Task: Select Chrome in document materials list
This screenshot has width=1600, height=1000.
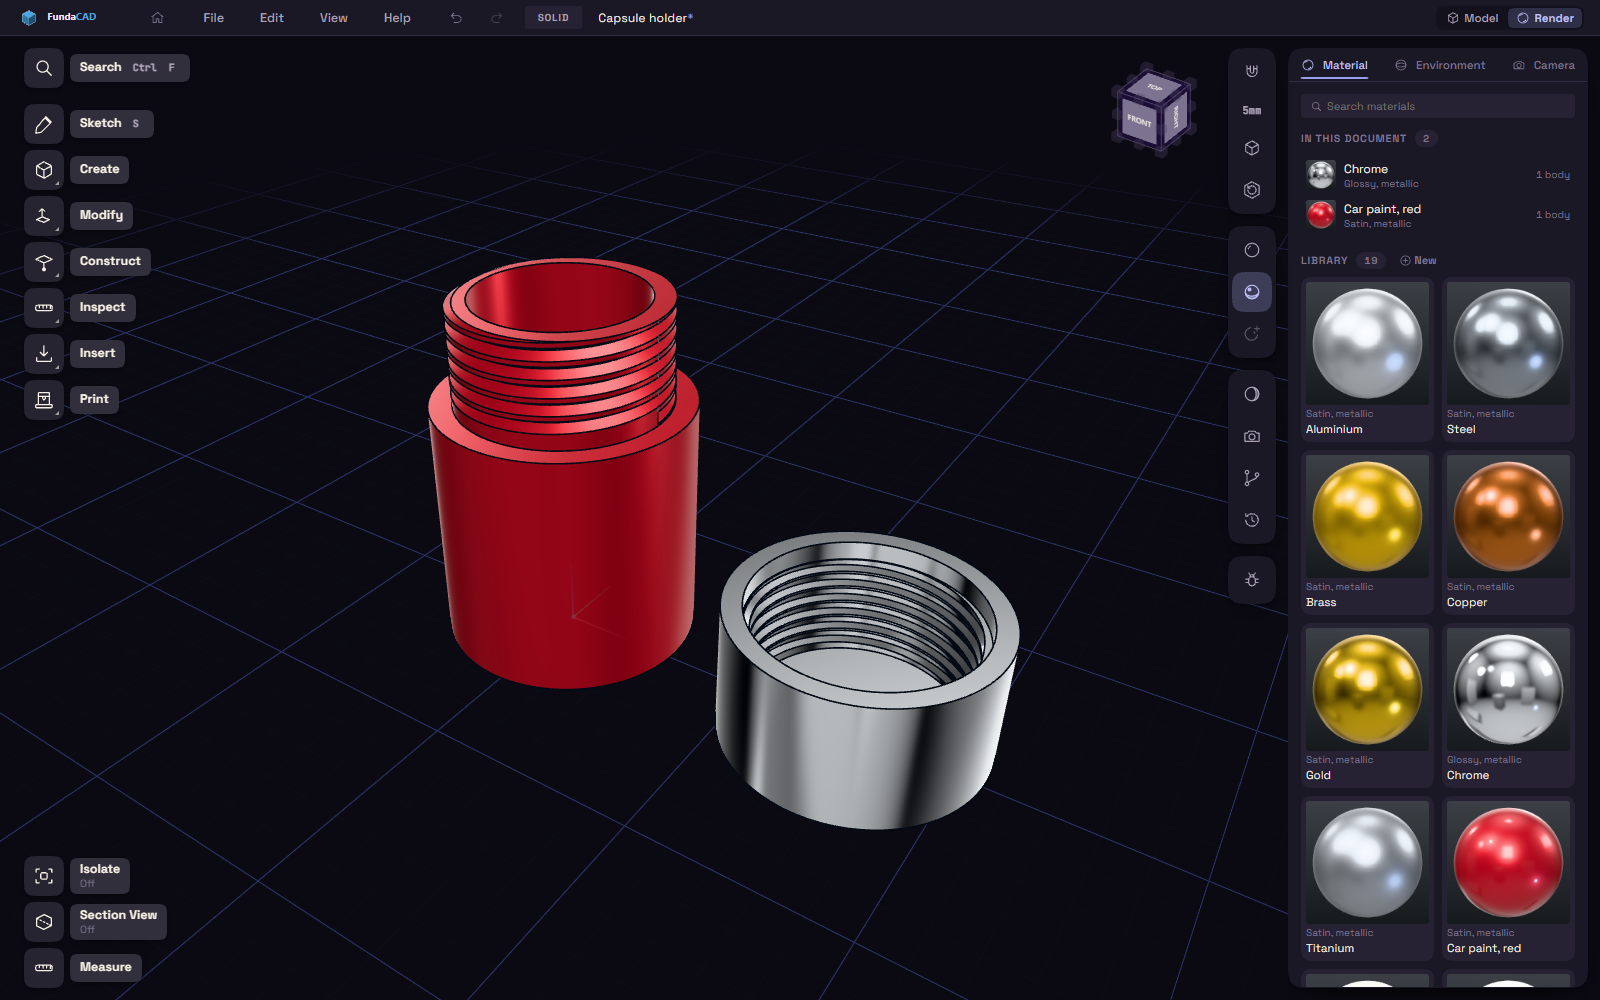Action: coord(1437,175)
